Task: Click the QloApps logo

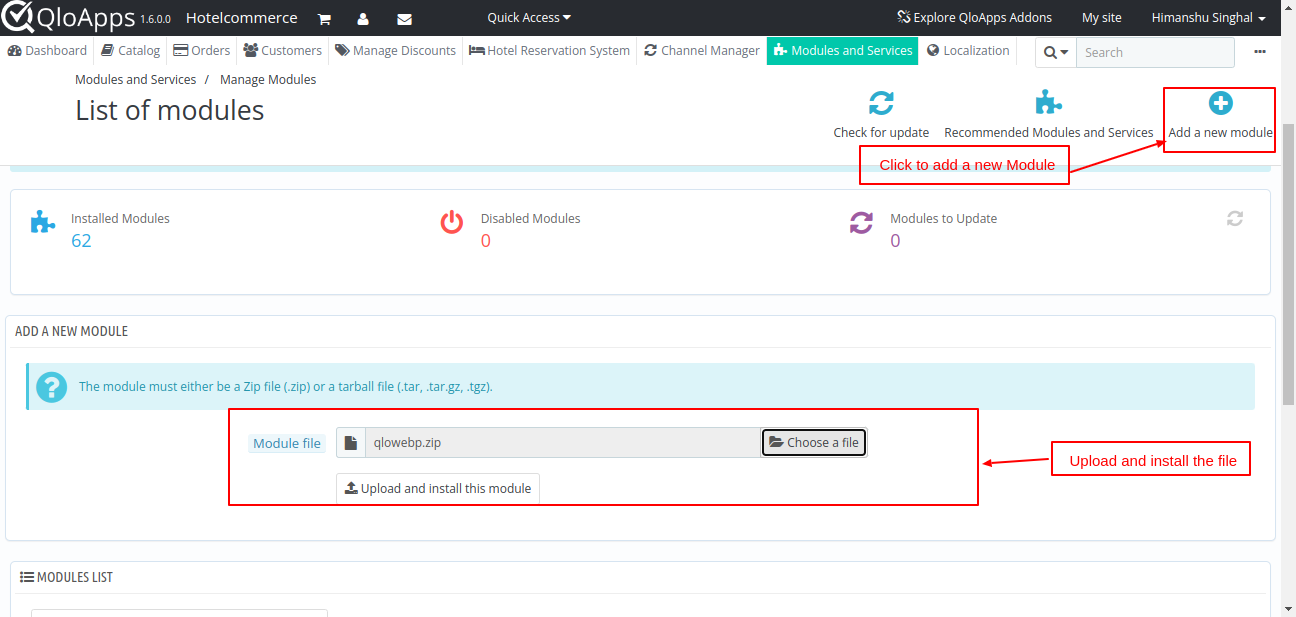Action: 68,17
